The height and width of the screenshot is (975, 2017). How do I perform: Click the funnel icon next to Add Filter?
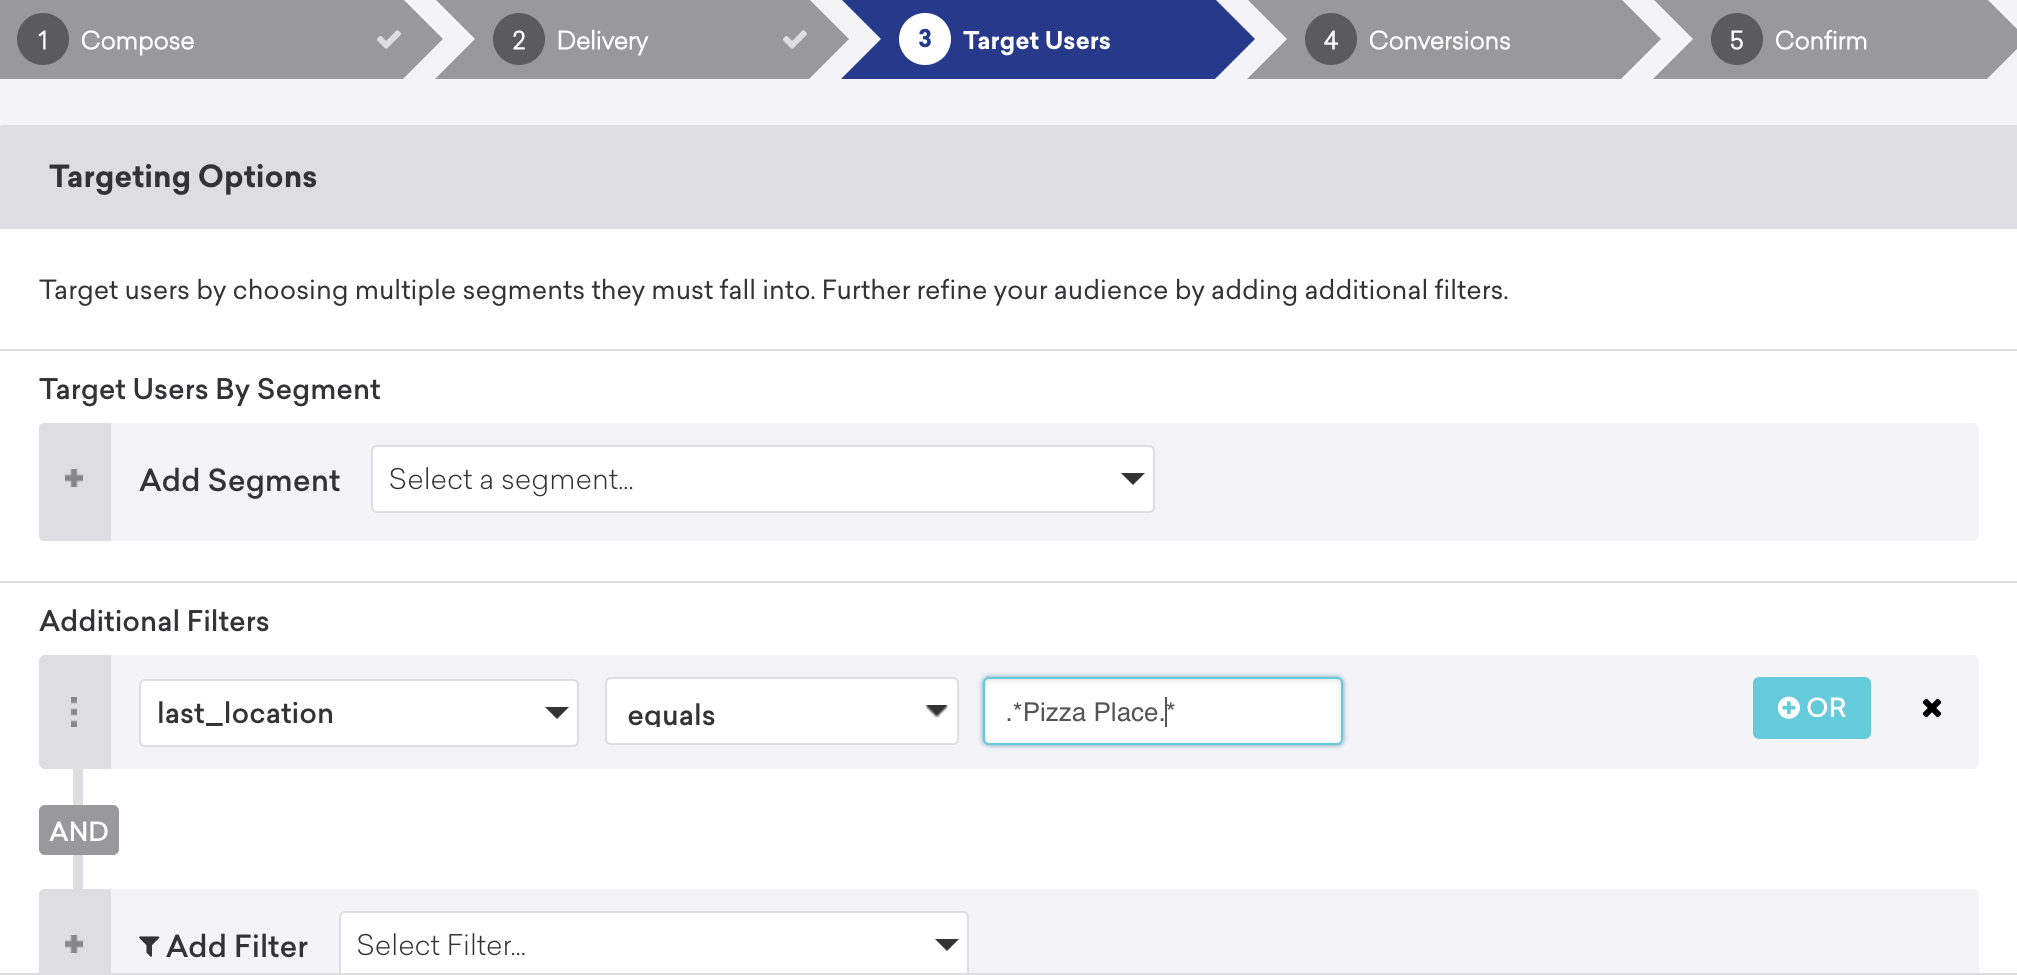point(149,946)
